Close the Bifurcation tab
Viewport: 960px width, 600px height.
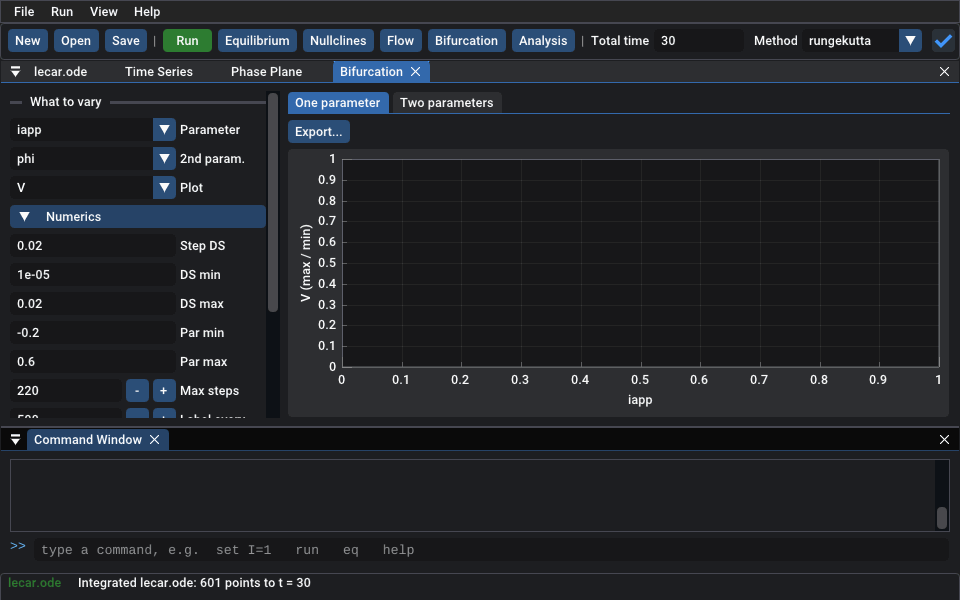click(416, 72)
